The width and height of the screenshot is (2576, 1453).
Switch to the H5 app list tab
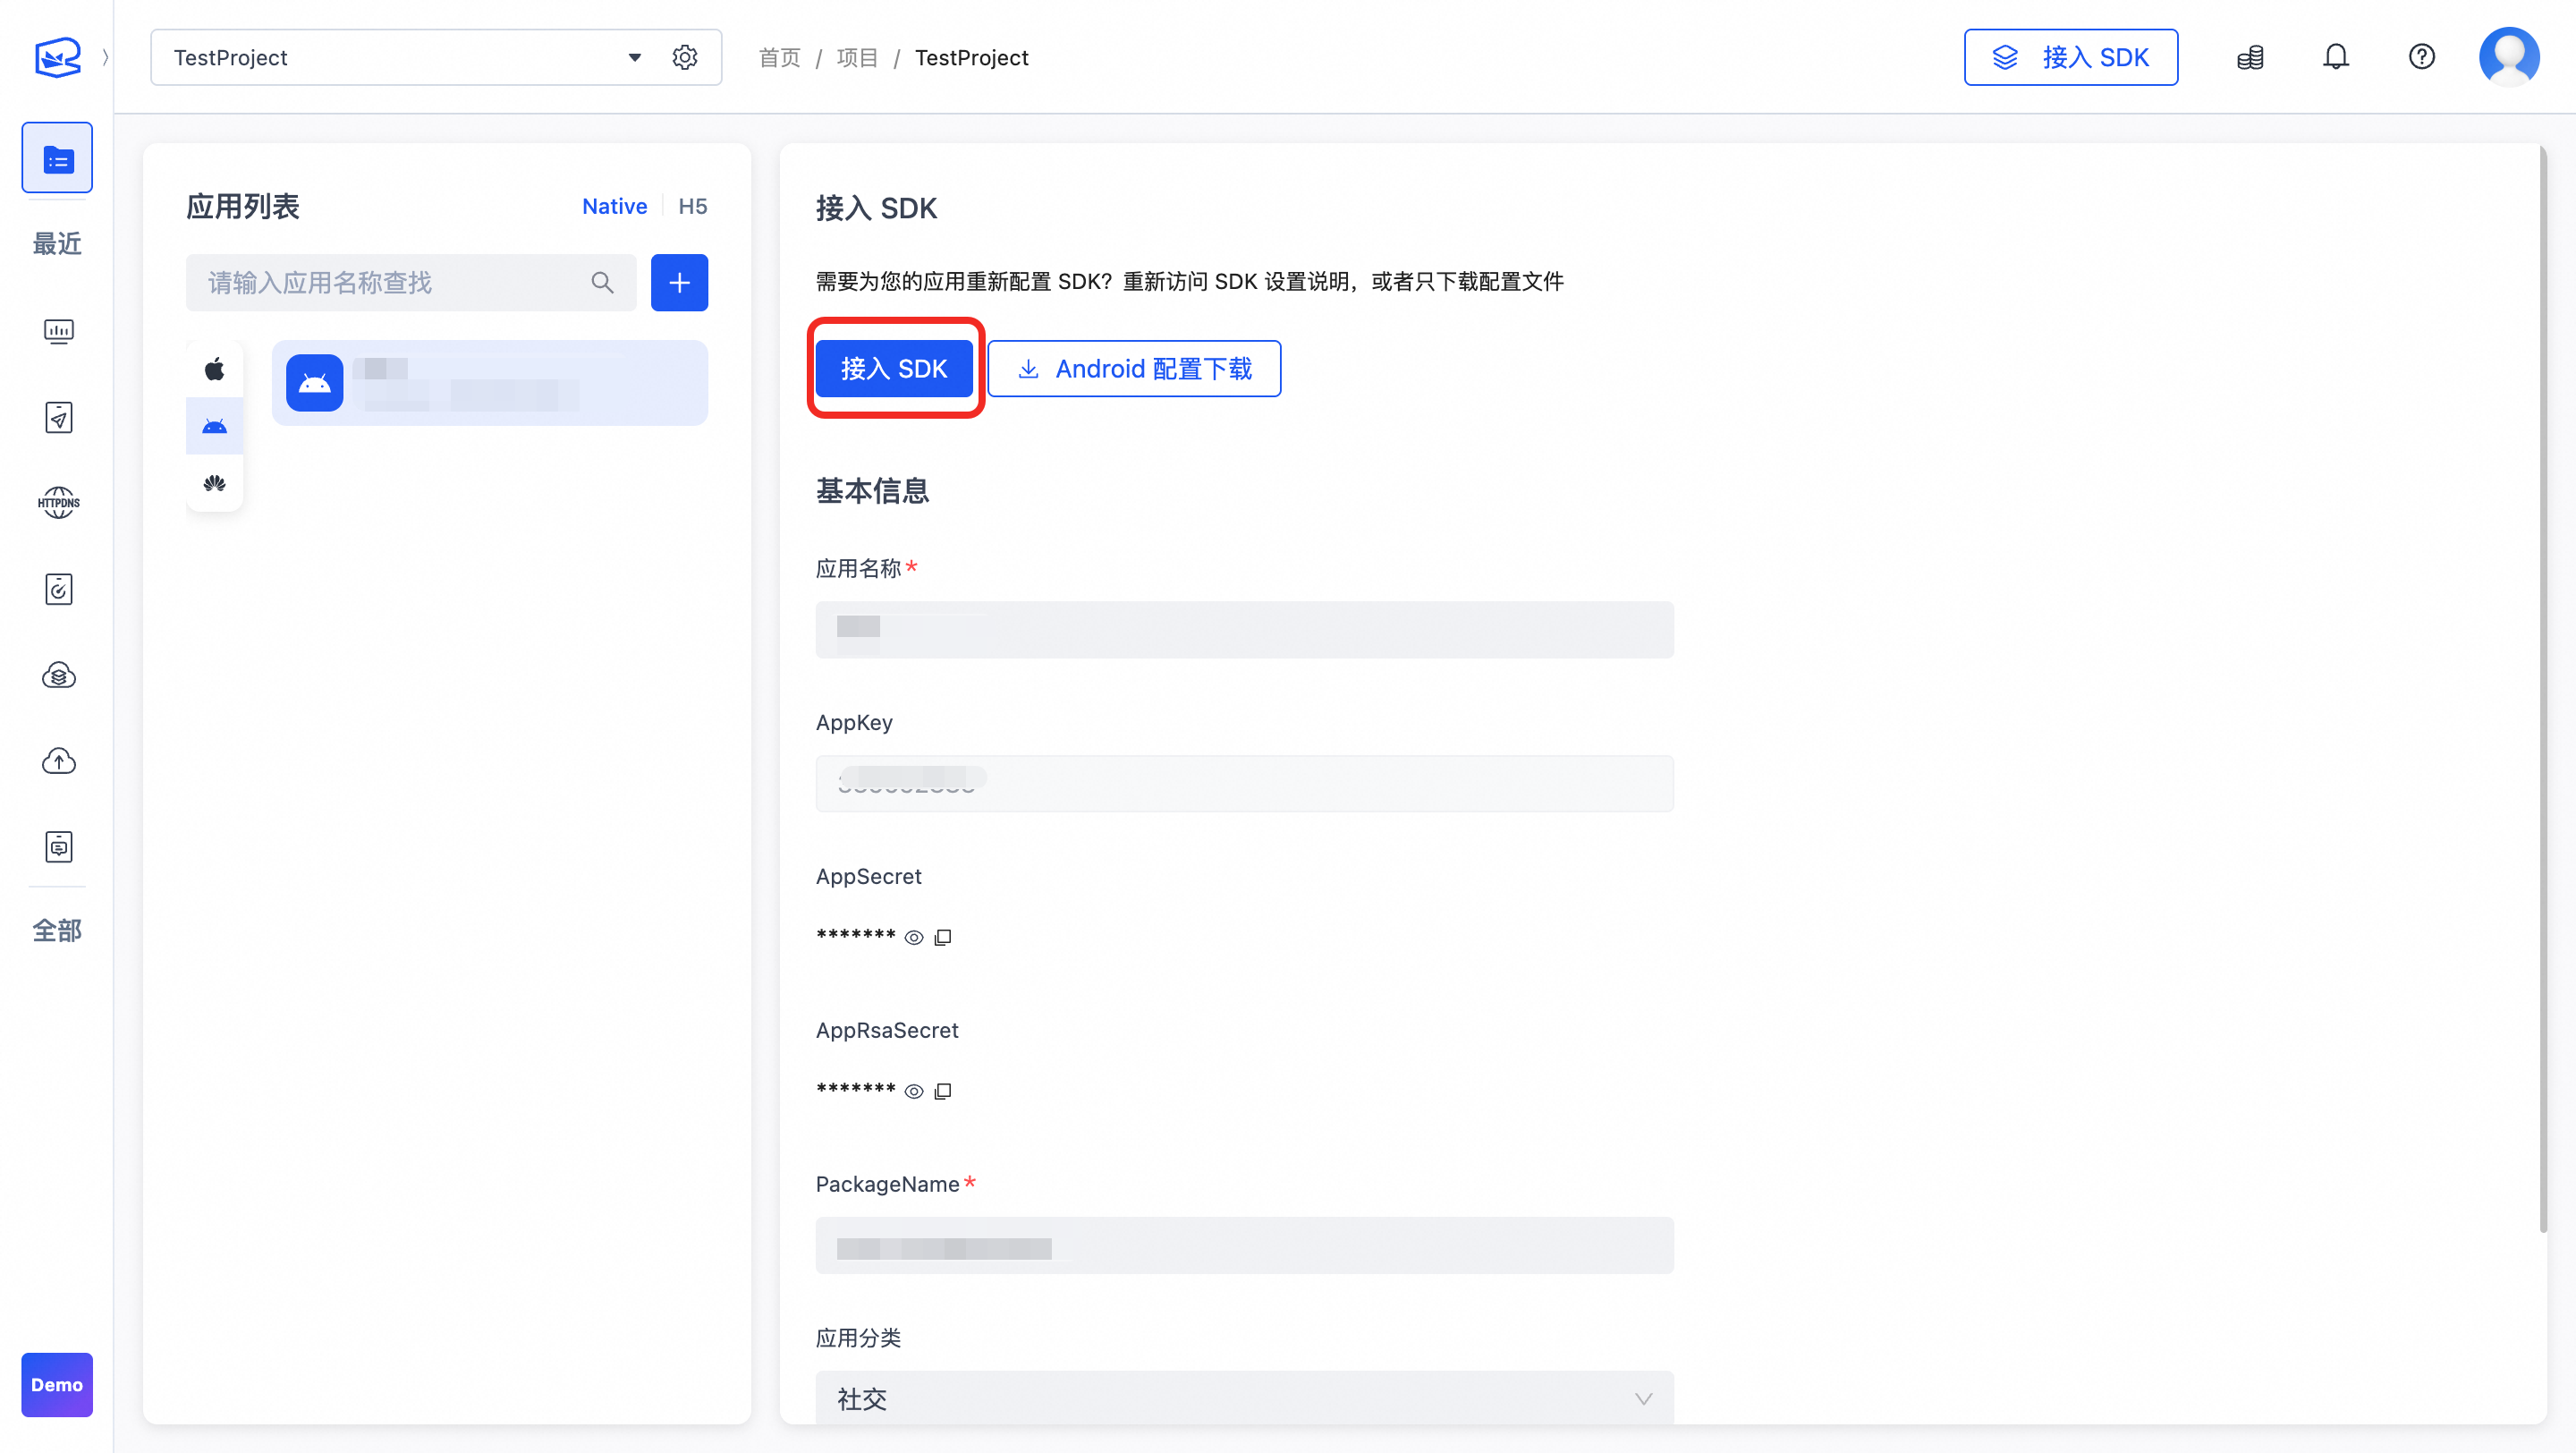(692, 206)
